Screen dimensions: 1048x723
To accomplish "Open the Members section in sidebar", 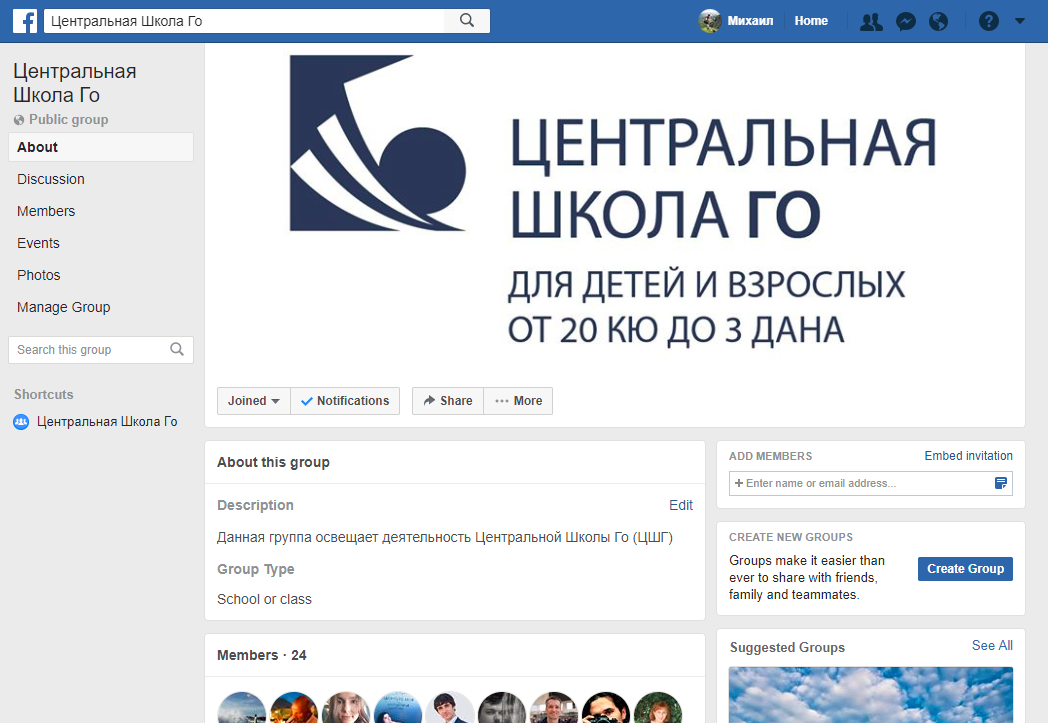I will [x=46, y=211].
